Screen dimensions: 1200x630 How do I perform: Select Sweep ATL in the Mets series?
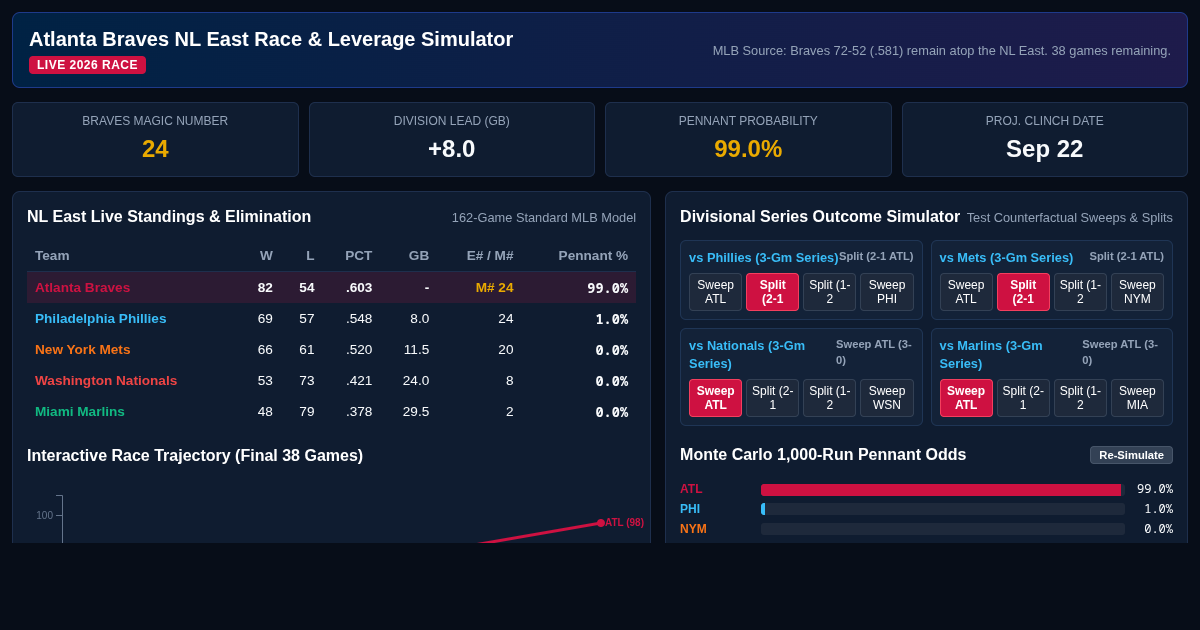click(966, 292)
